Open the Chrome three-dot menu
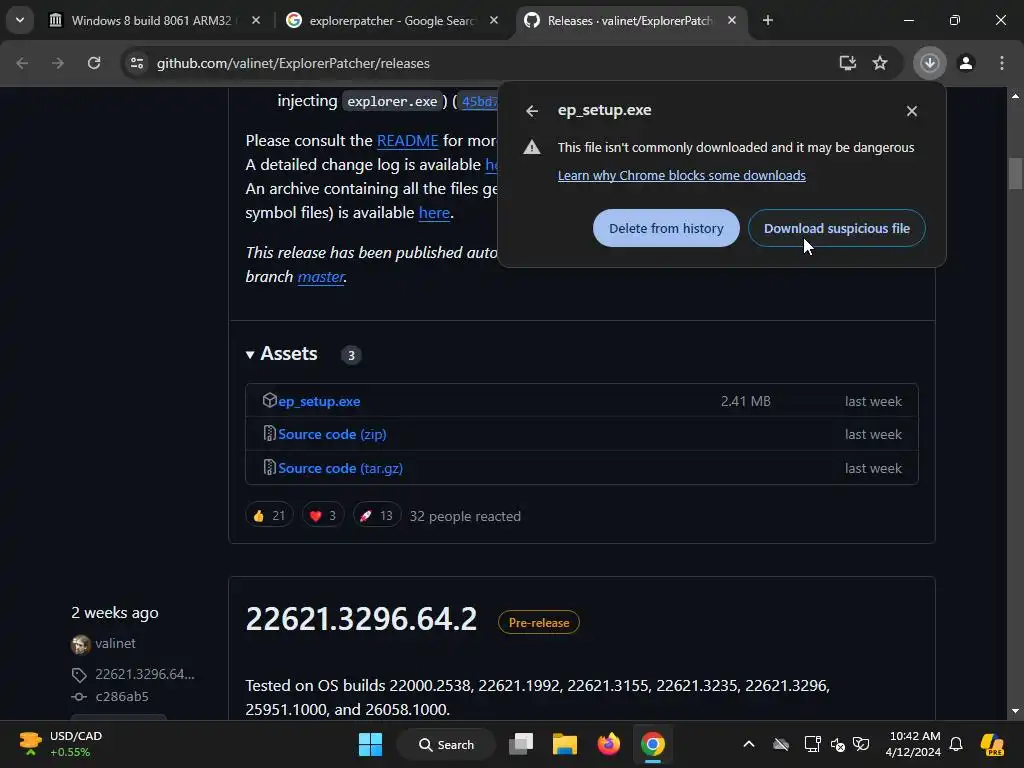 tap(1002, 63)
